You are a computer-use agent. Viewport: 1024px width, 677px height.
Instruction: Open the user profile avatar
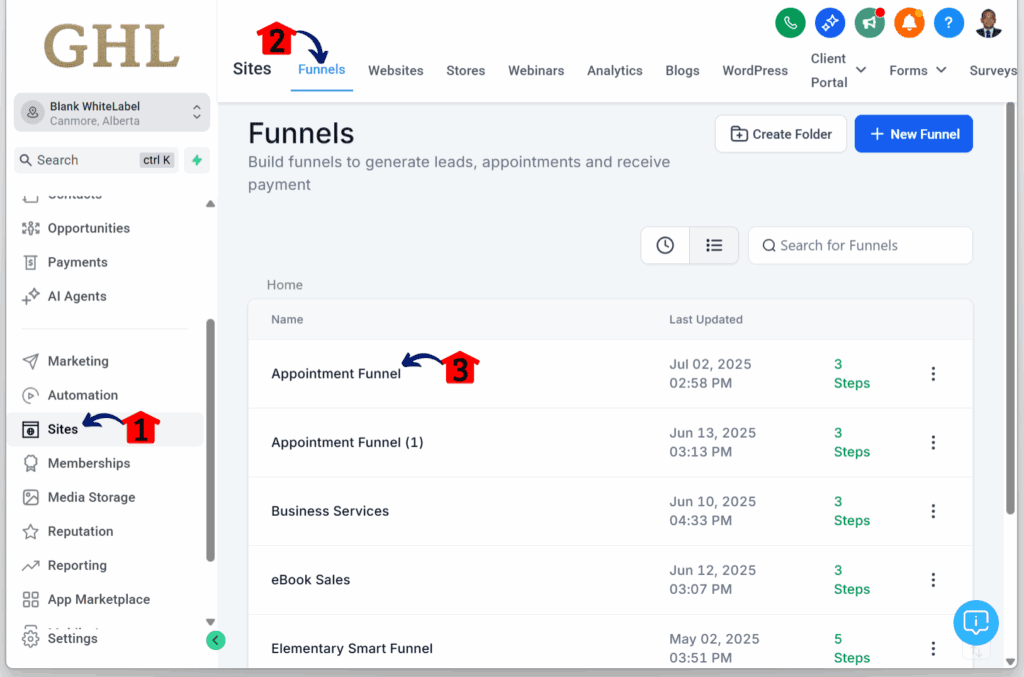coord(988,23)
